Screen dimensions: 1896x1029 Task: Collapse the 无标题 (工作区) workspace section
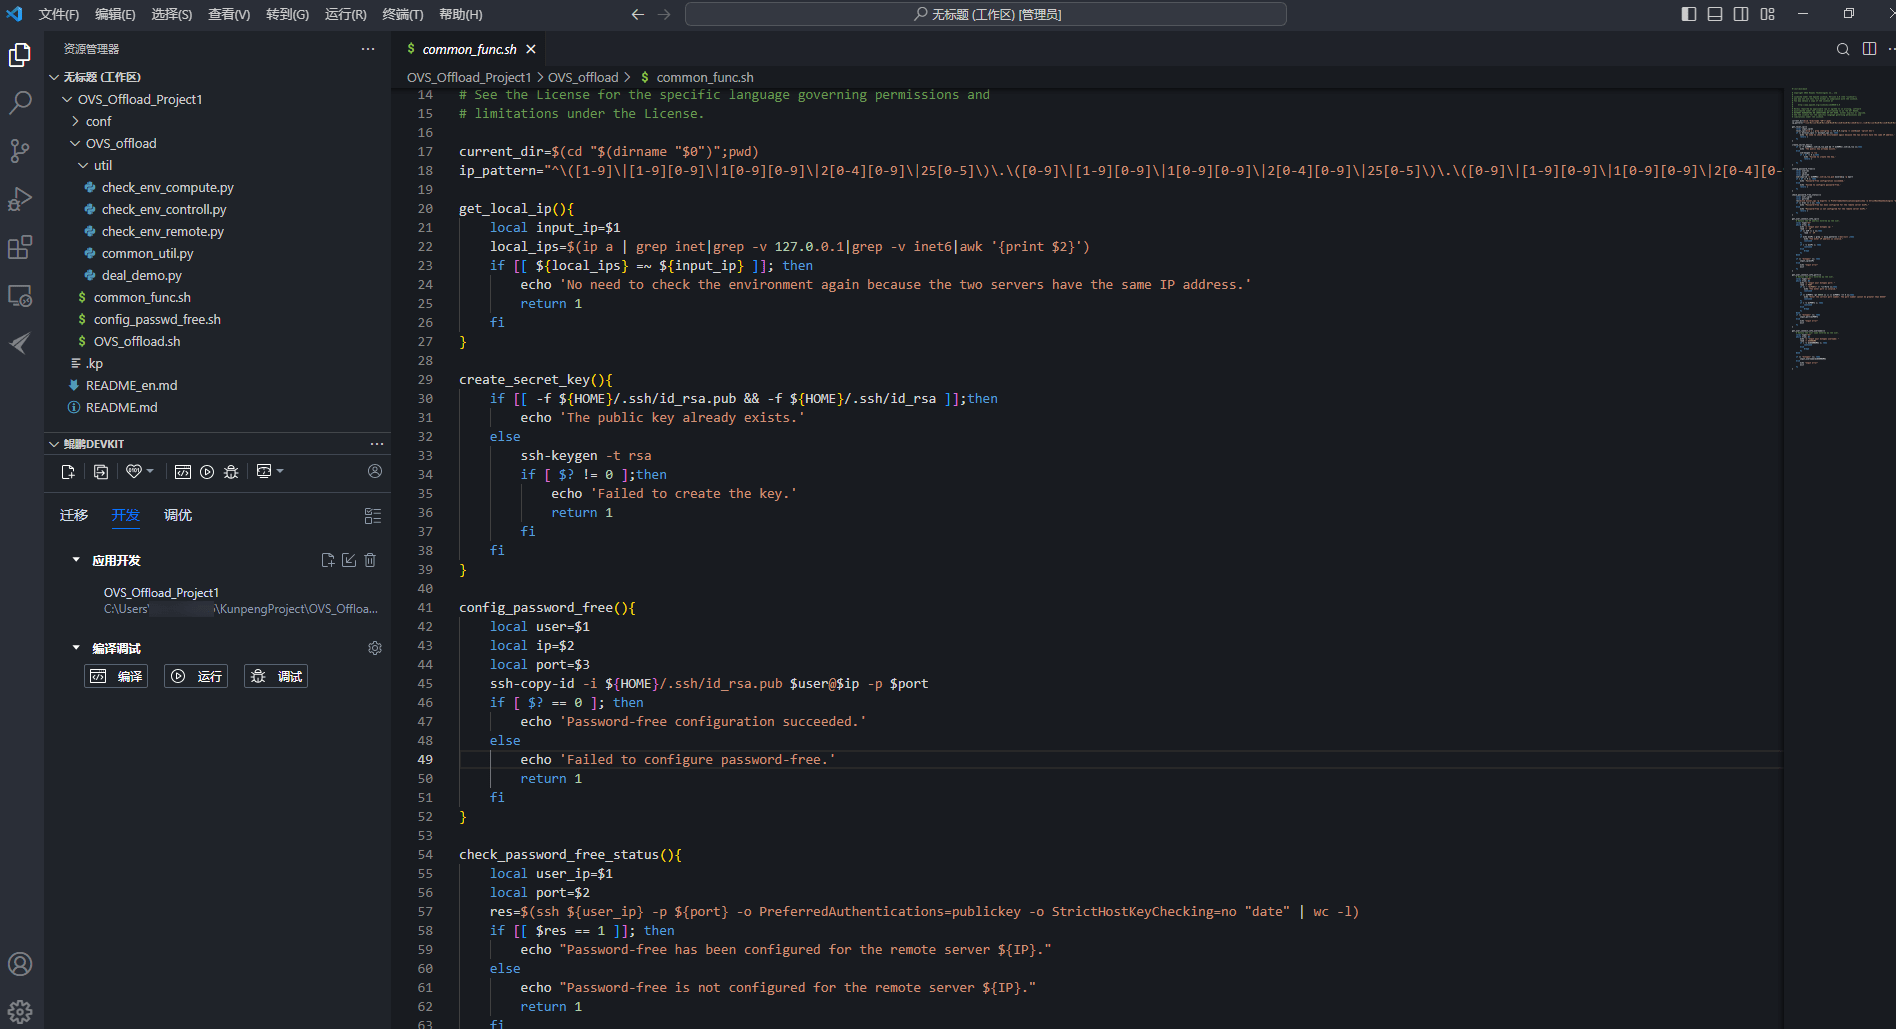pyautogui.click(x=54, y=77)
